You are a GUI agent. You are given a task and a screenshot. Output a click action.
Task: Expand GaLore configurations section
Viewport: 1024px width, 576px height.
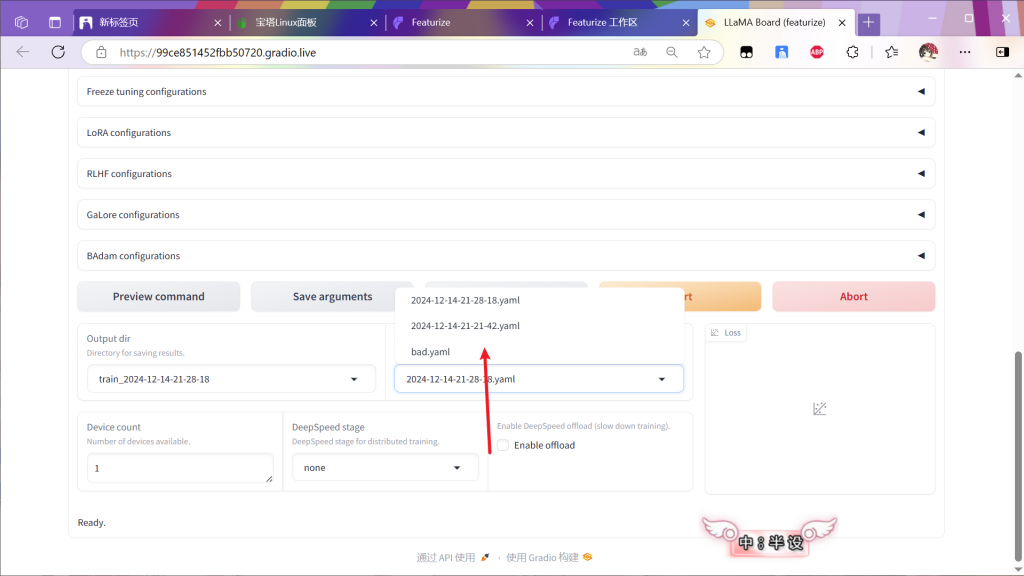[506, 215]
